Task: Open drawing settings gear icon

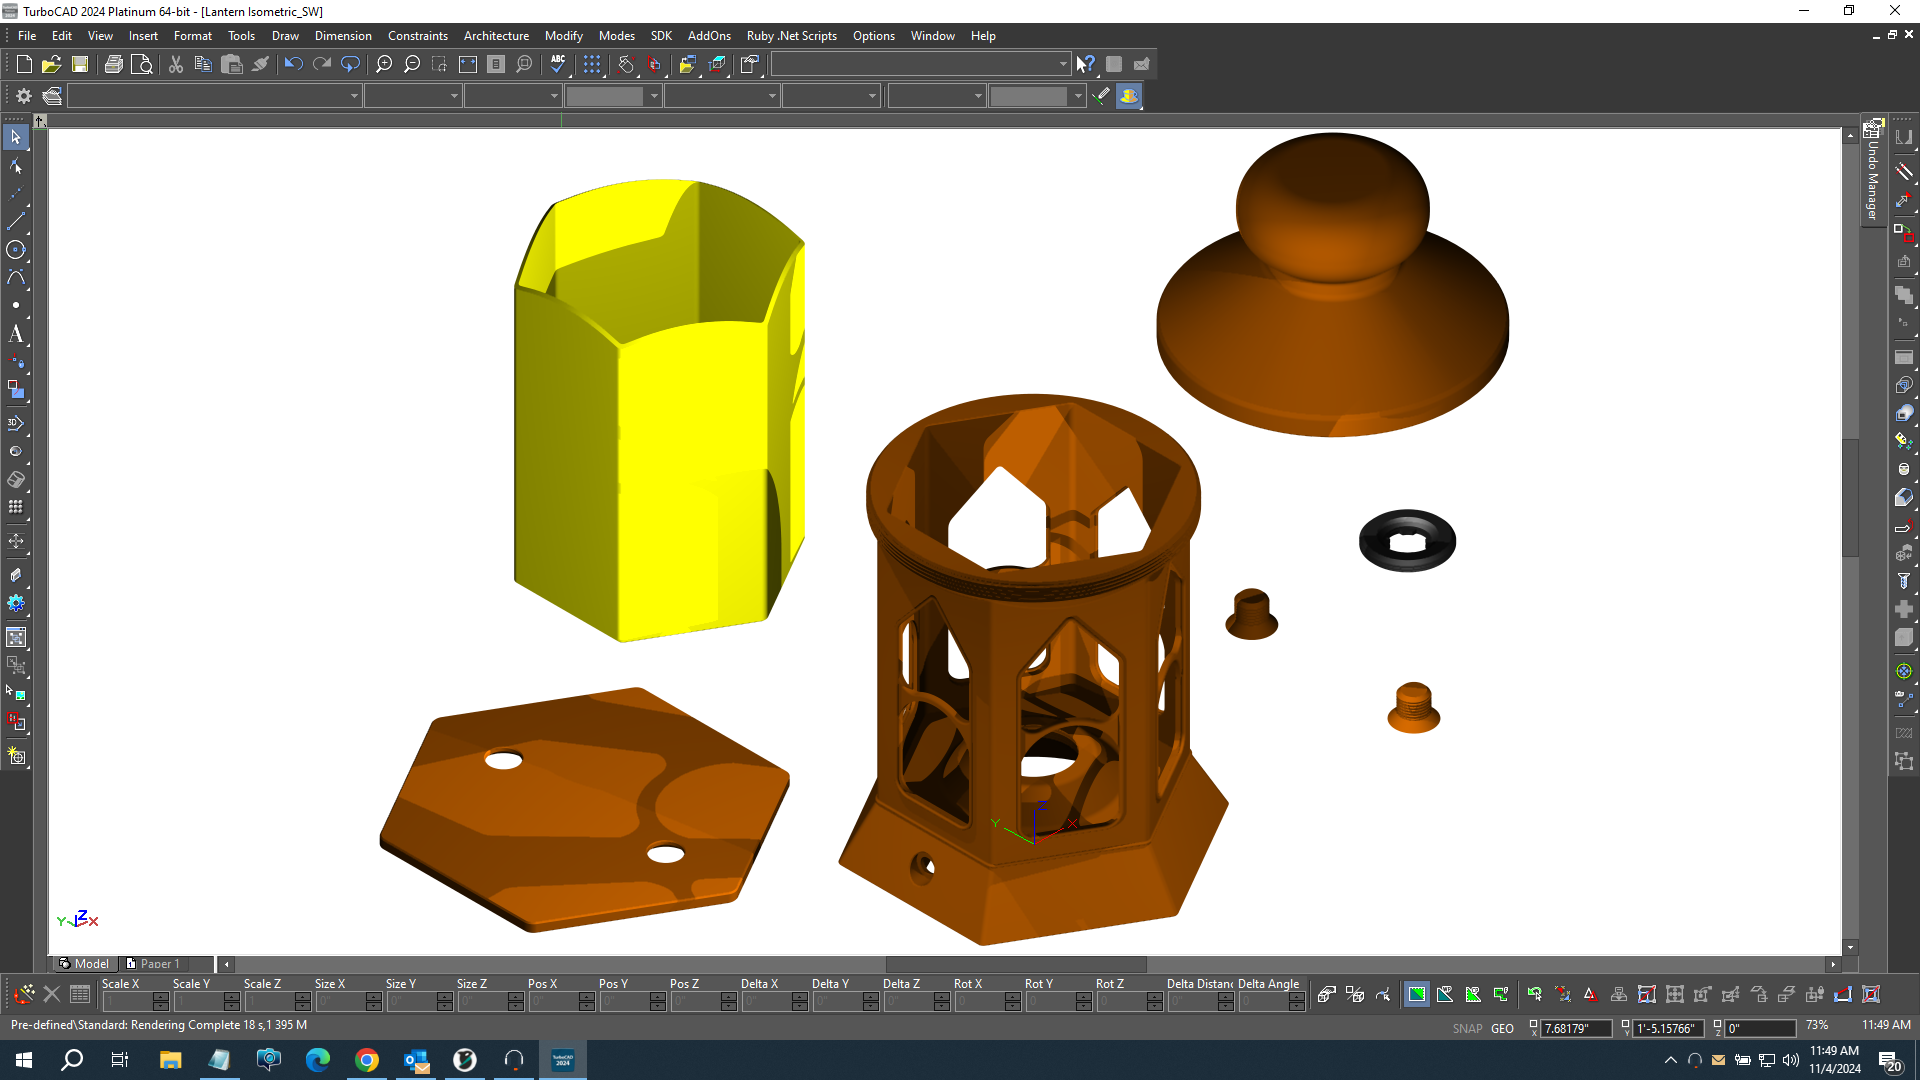Action: tap(24, 96)
